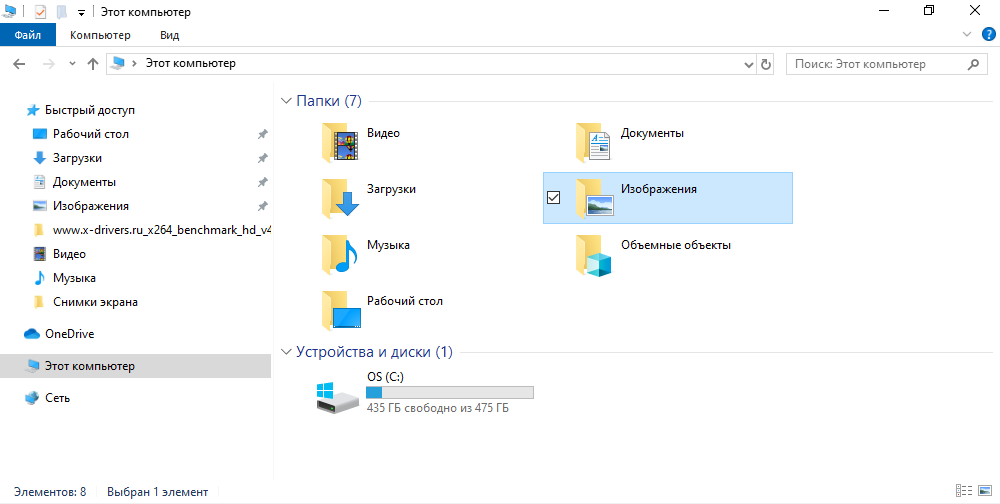
Task: Open the Загрузки folder in main pane
Action: click(340, 198)
